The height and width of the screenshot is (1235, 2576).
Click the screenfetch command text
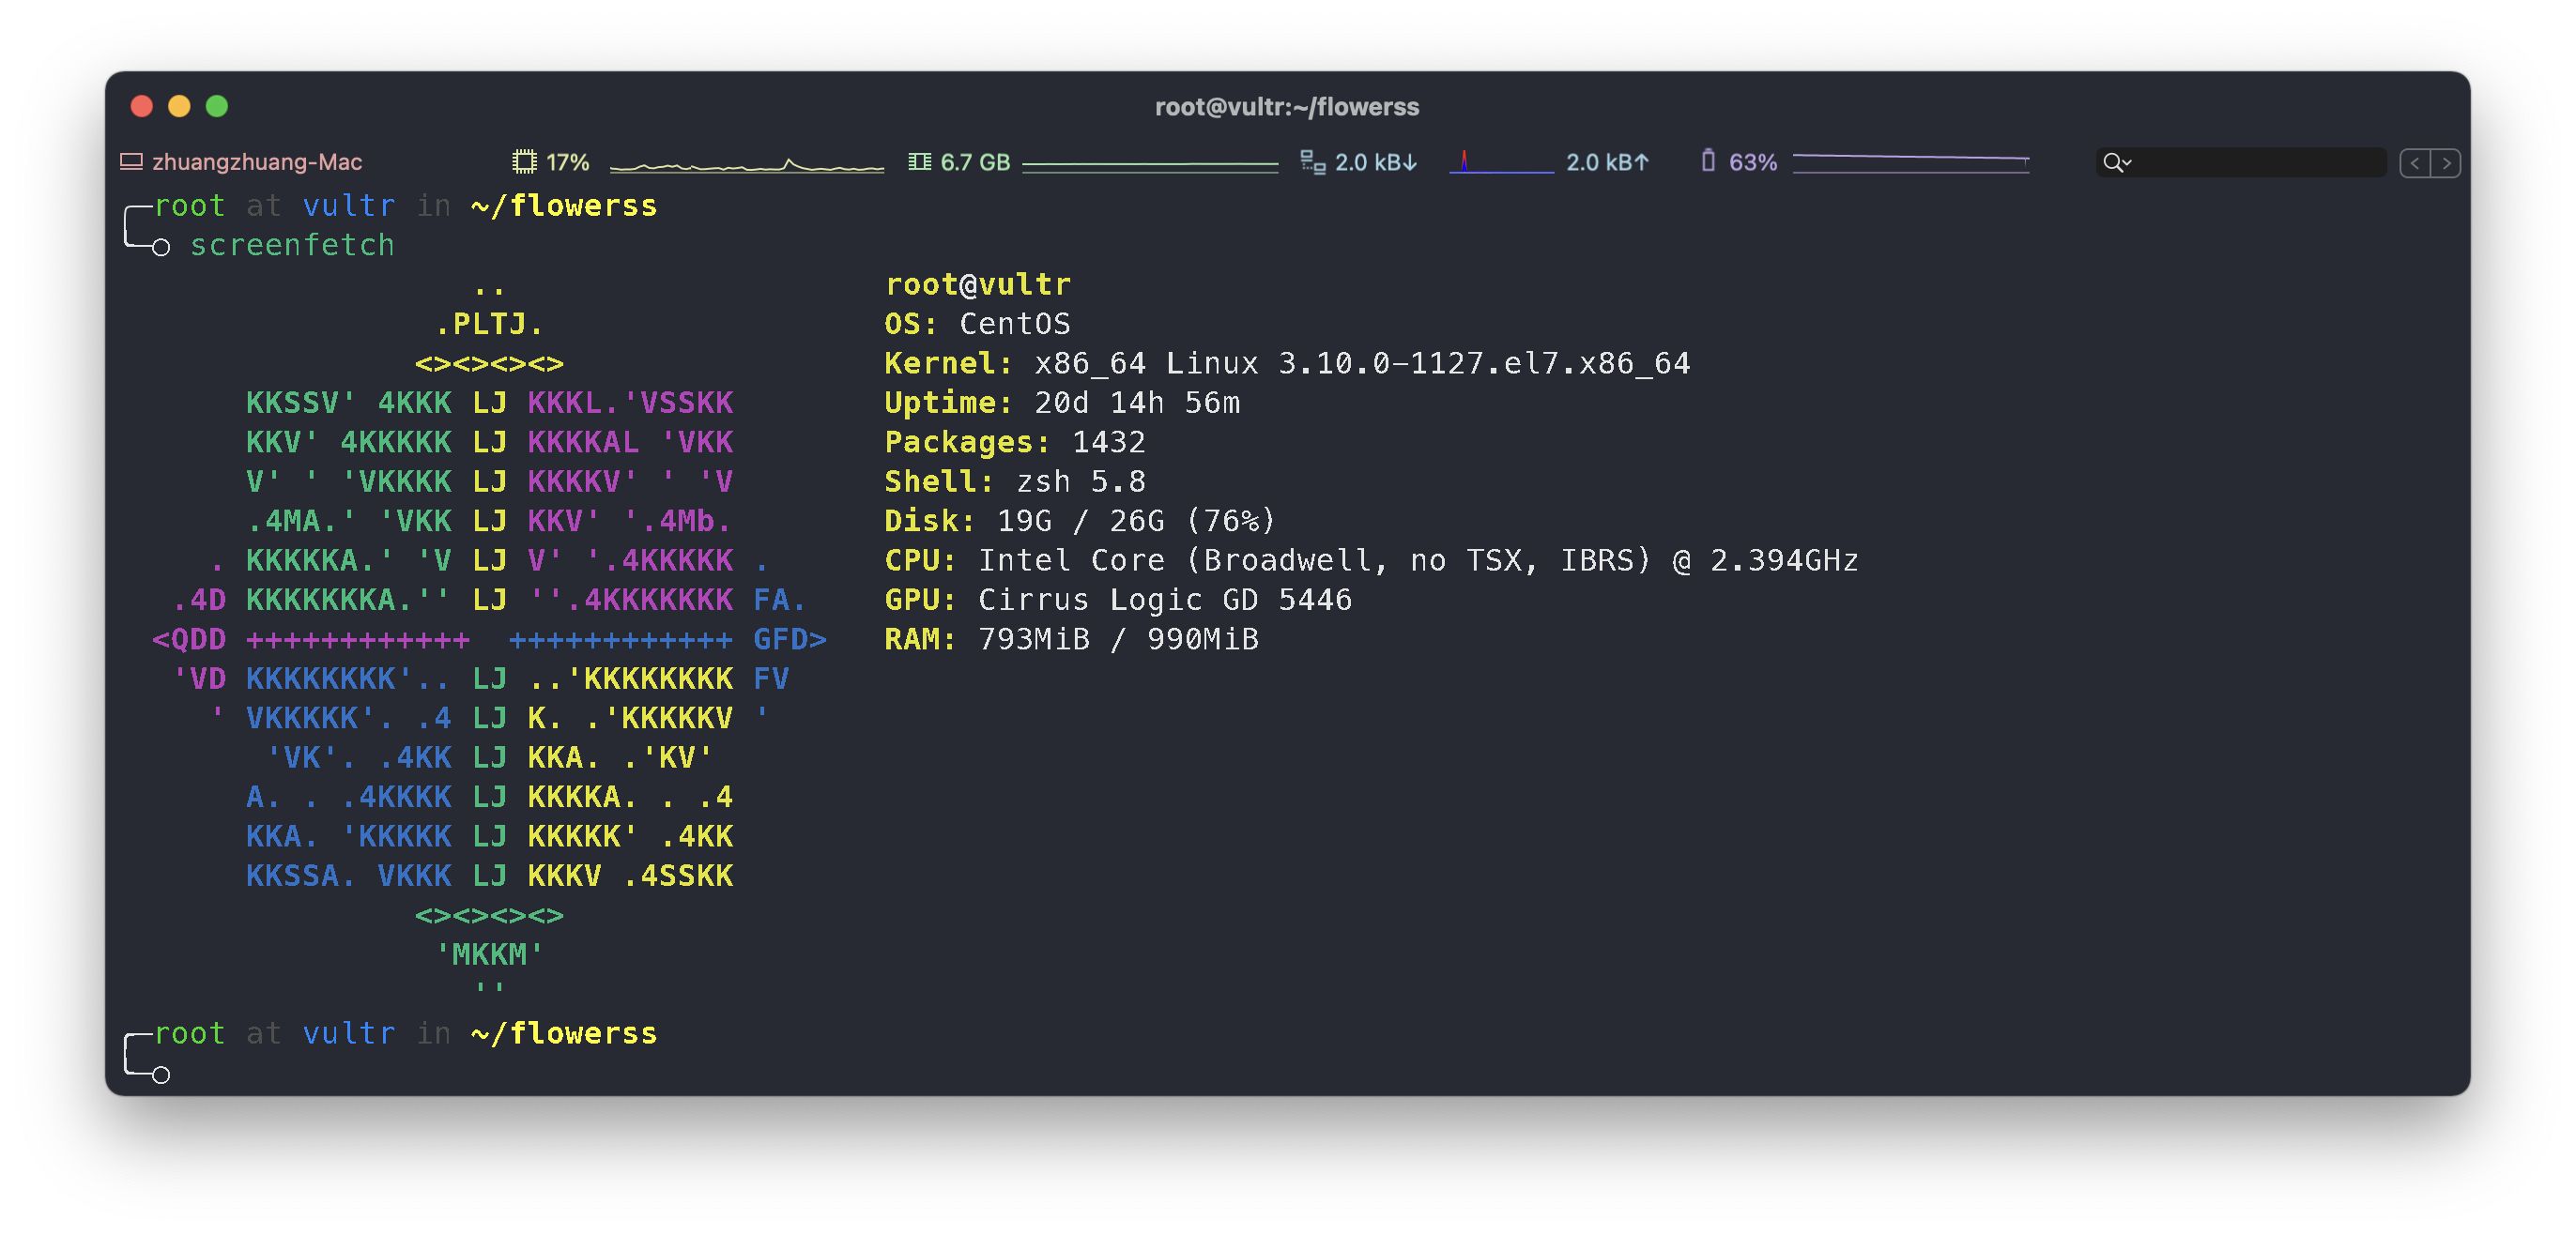pyautogui.click(x=292, y=245)
